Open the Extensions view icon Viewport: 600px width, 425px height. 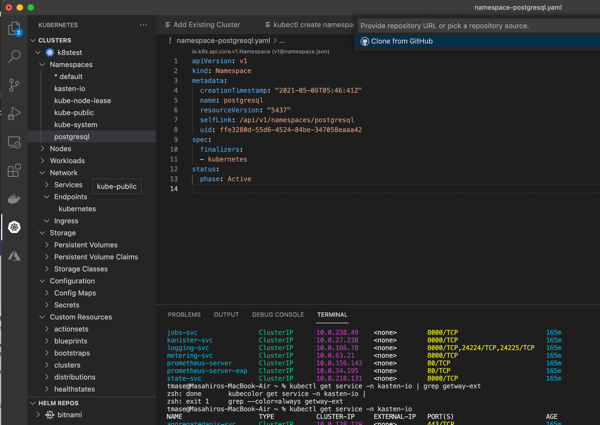pyautogui.click(x=14, y=170)
